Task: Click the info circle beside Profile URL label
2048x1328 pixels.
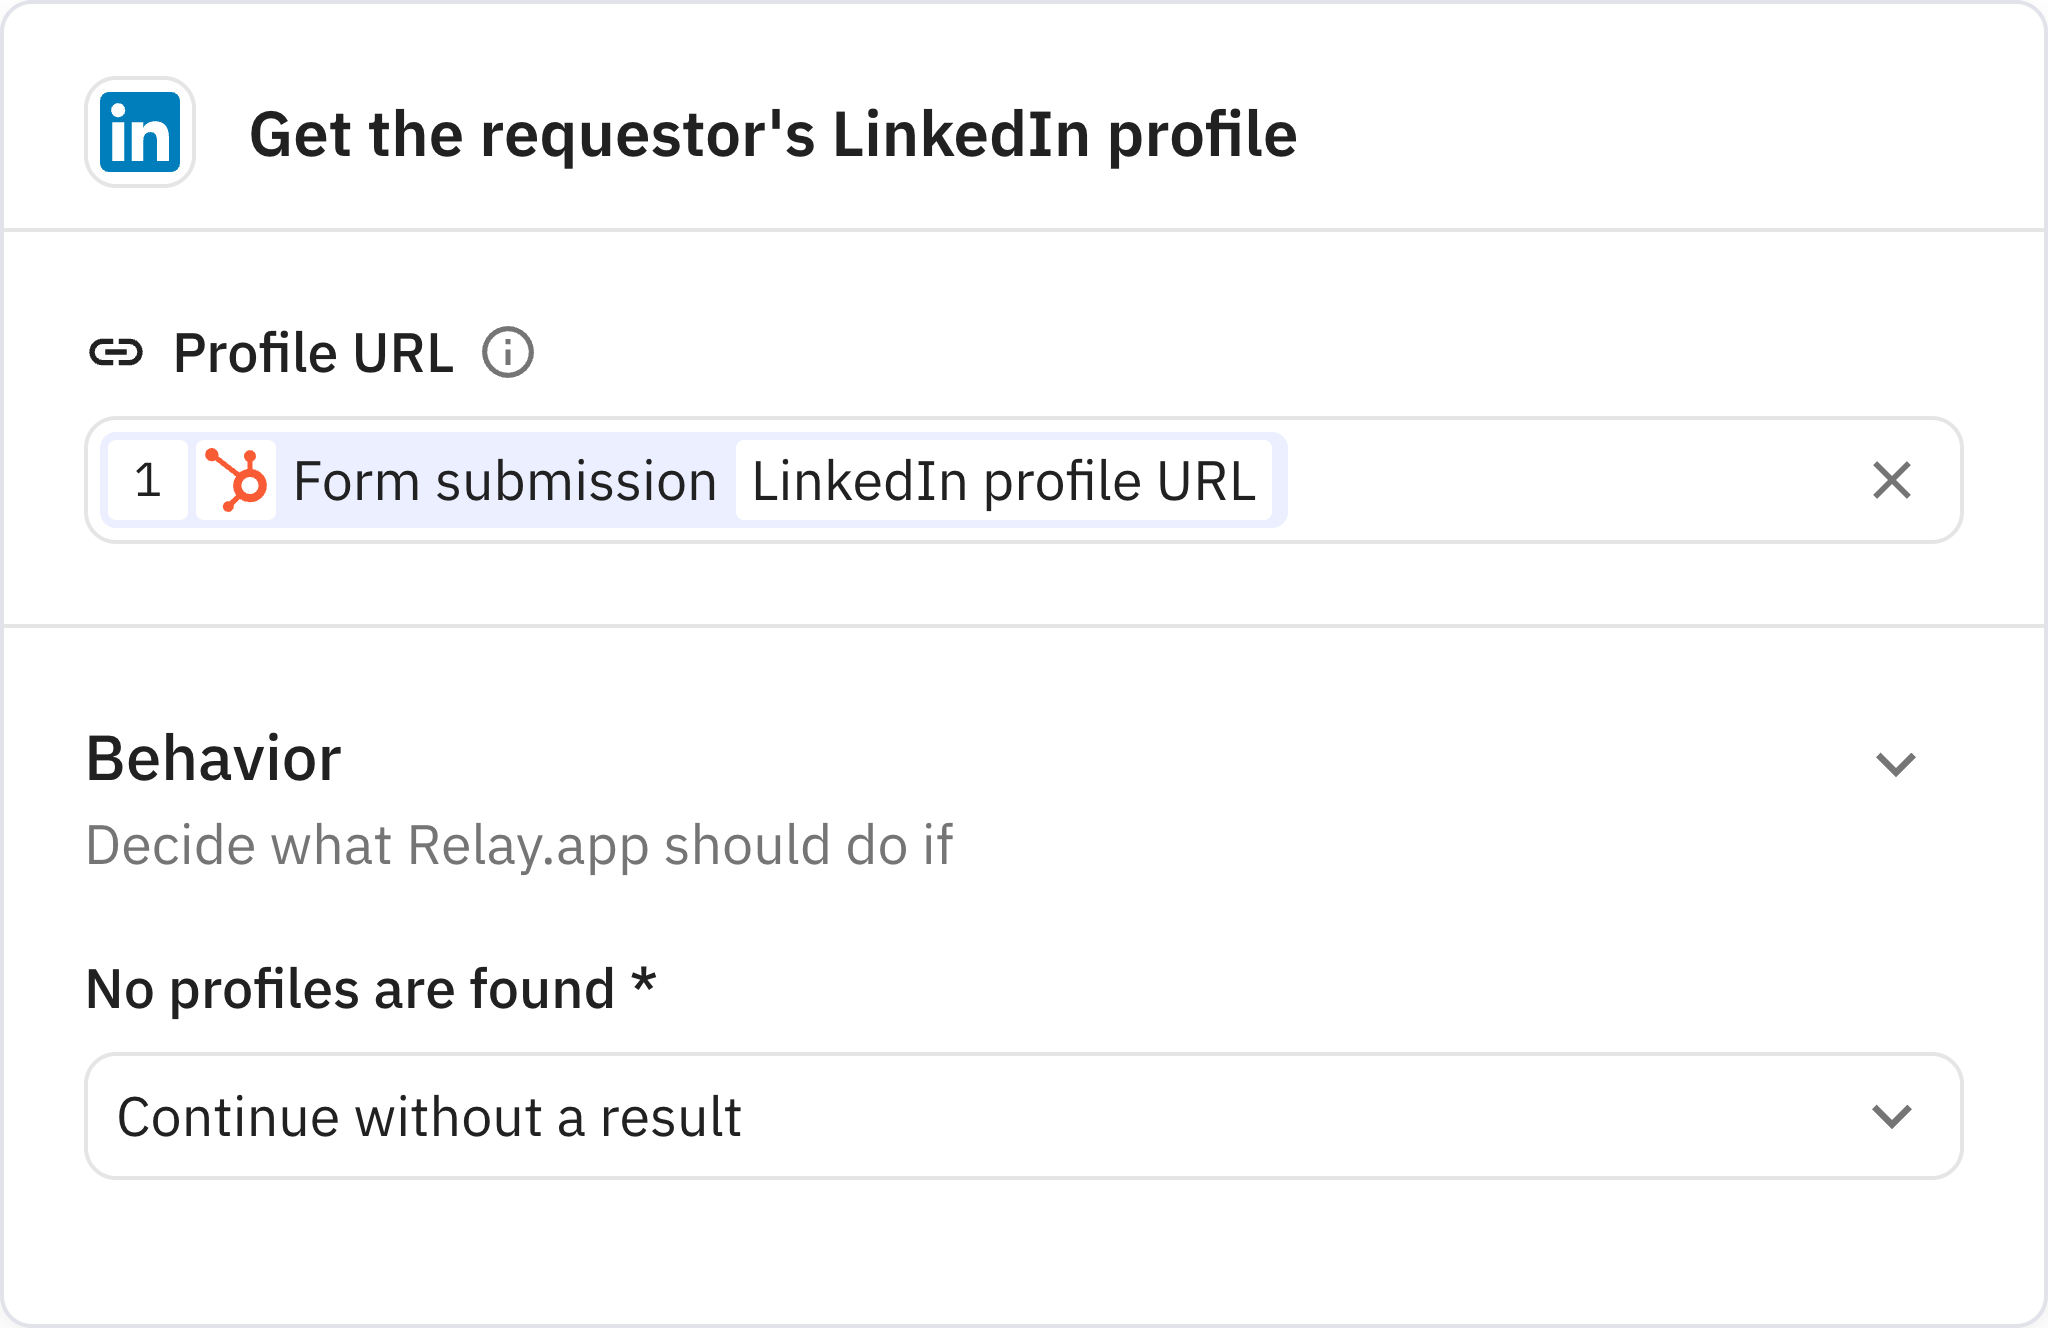Action: pyautogui.click(x=508, y=352)
